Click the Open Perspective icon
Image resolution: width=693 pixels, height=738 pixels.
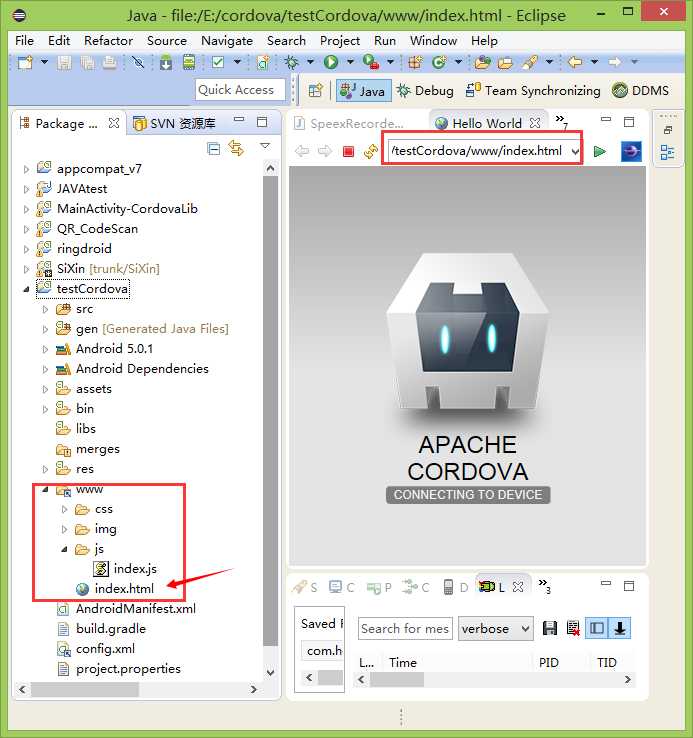coord(315,90)
